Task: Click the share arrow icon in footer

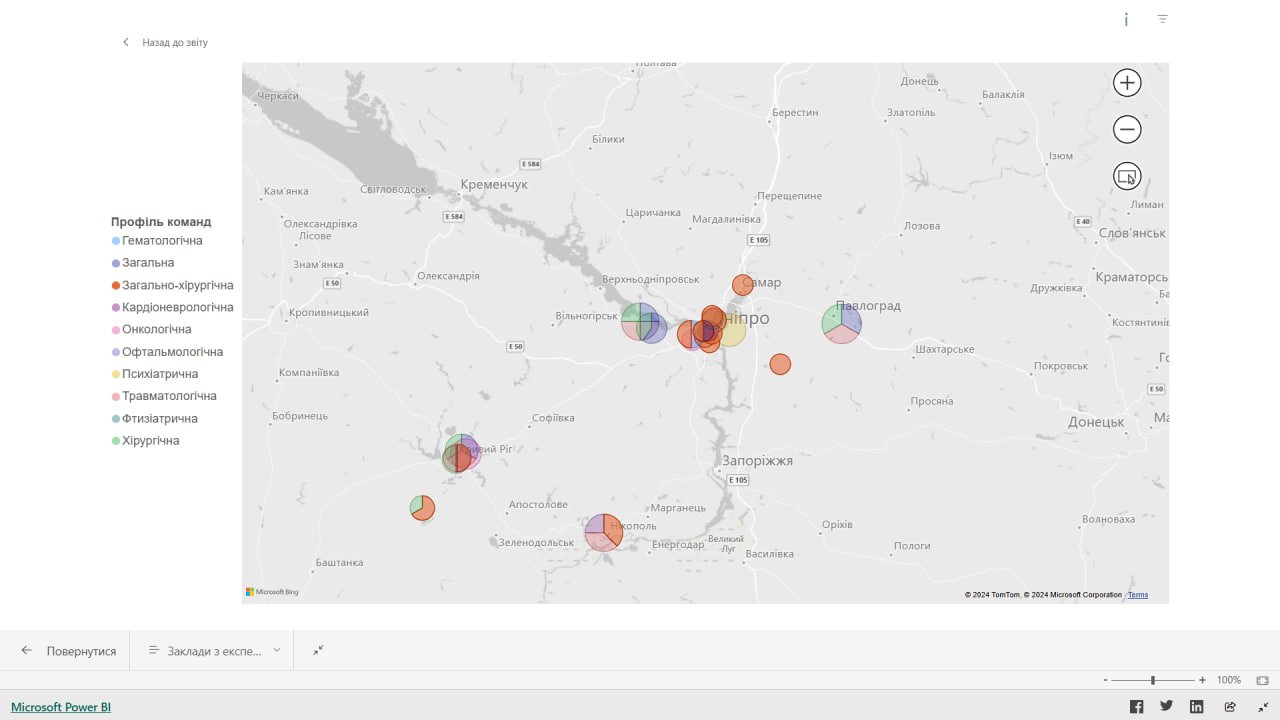Action: point(1230,707)
